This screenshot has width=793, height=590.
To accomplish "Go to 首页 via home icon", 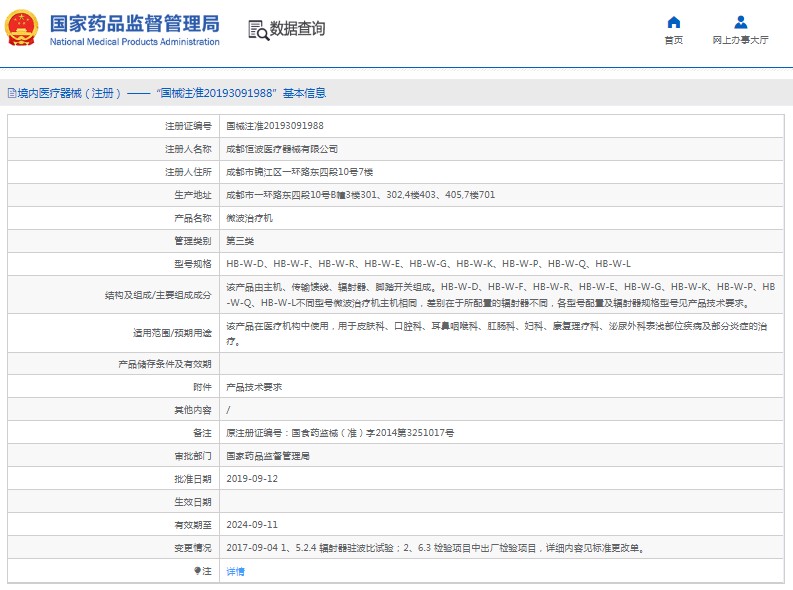I will pos(674,22).
